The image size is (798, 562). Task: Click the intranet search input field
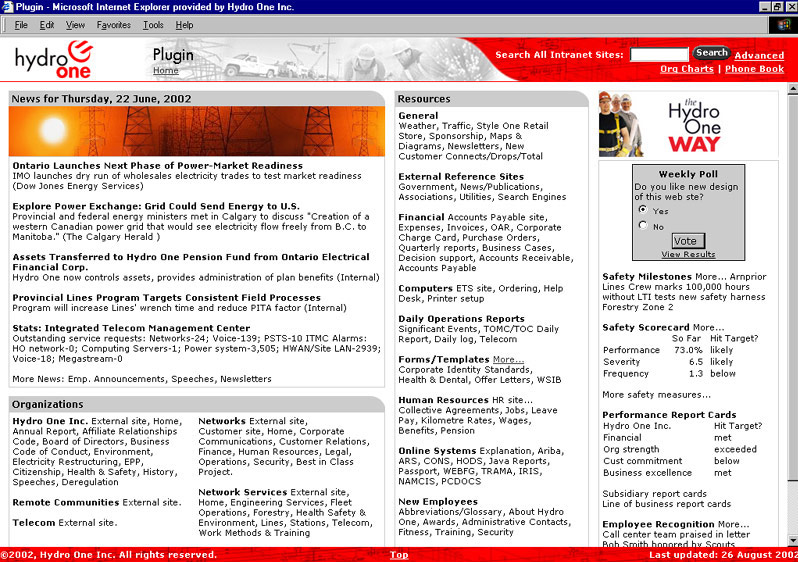659,54
